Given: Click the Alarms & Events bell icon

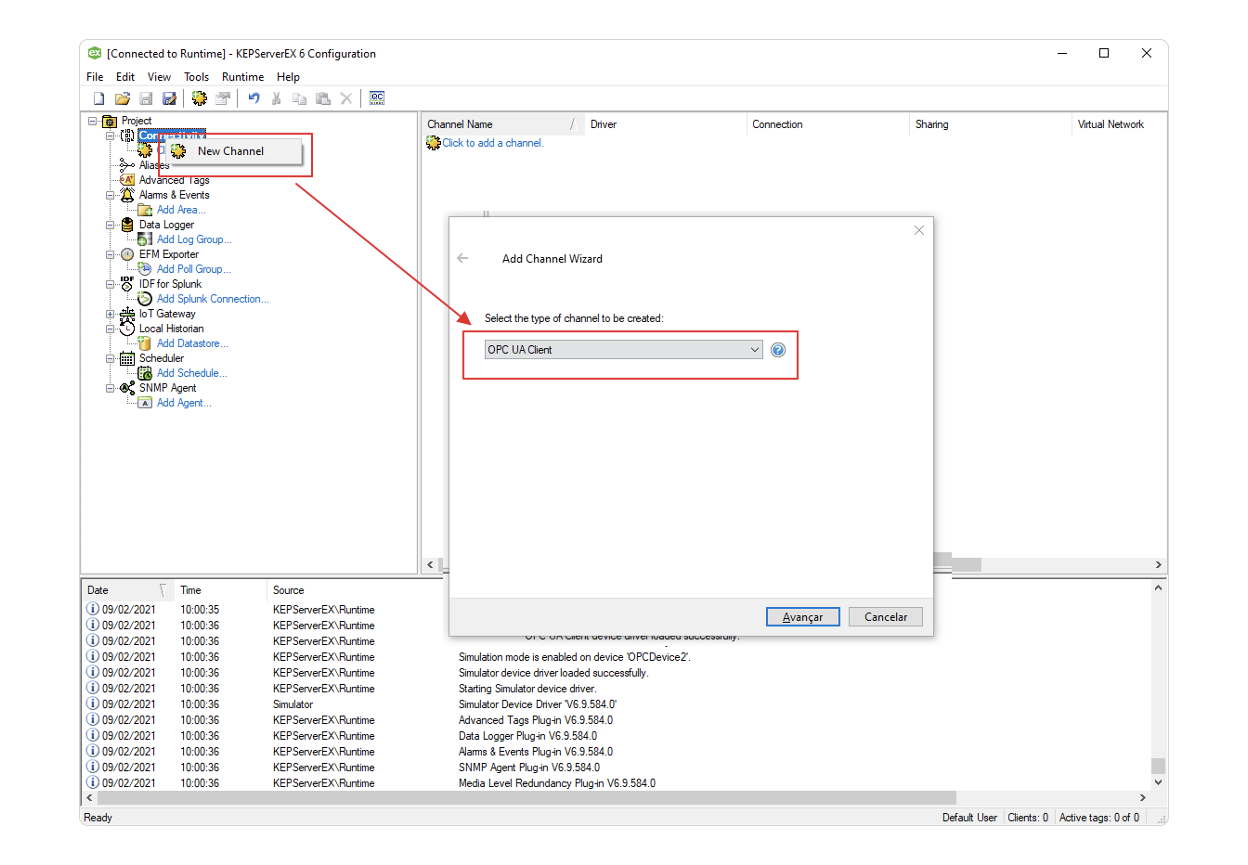Looking at the screenshot, I should 127,195.
